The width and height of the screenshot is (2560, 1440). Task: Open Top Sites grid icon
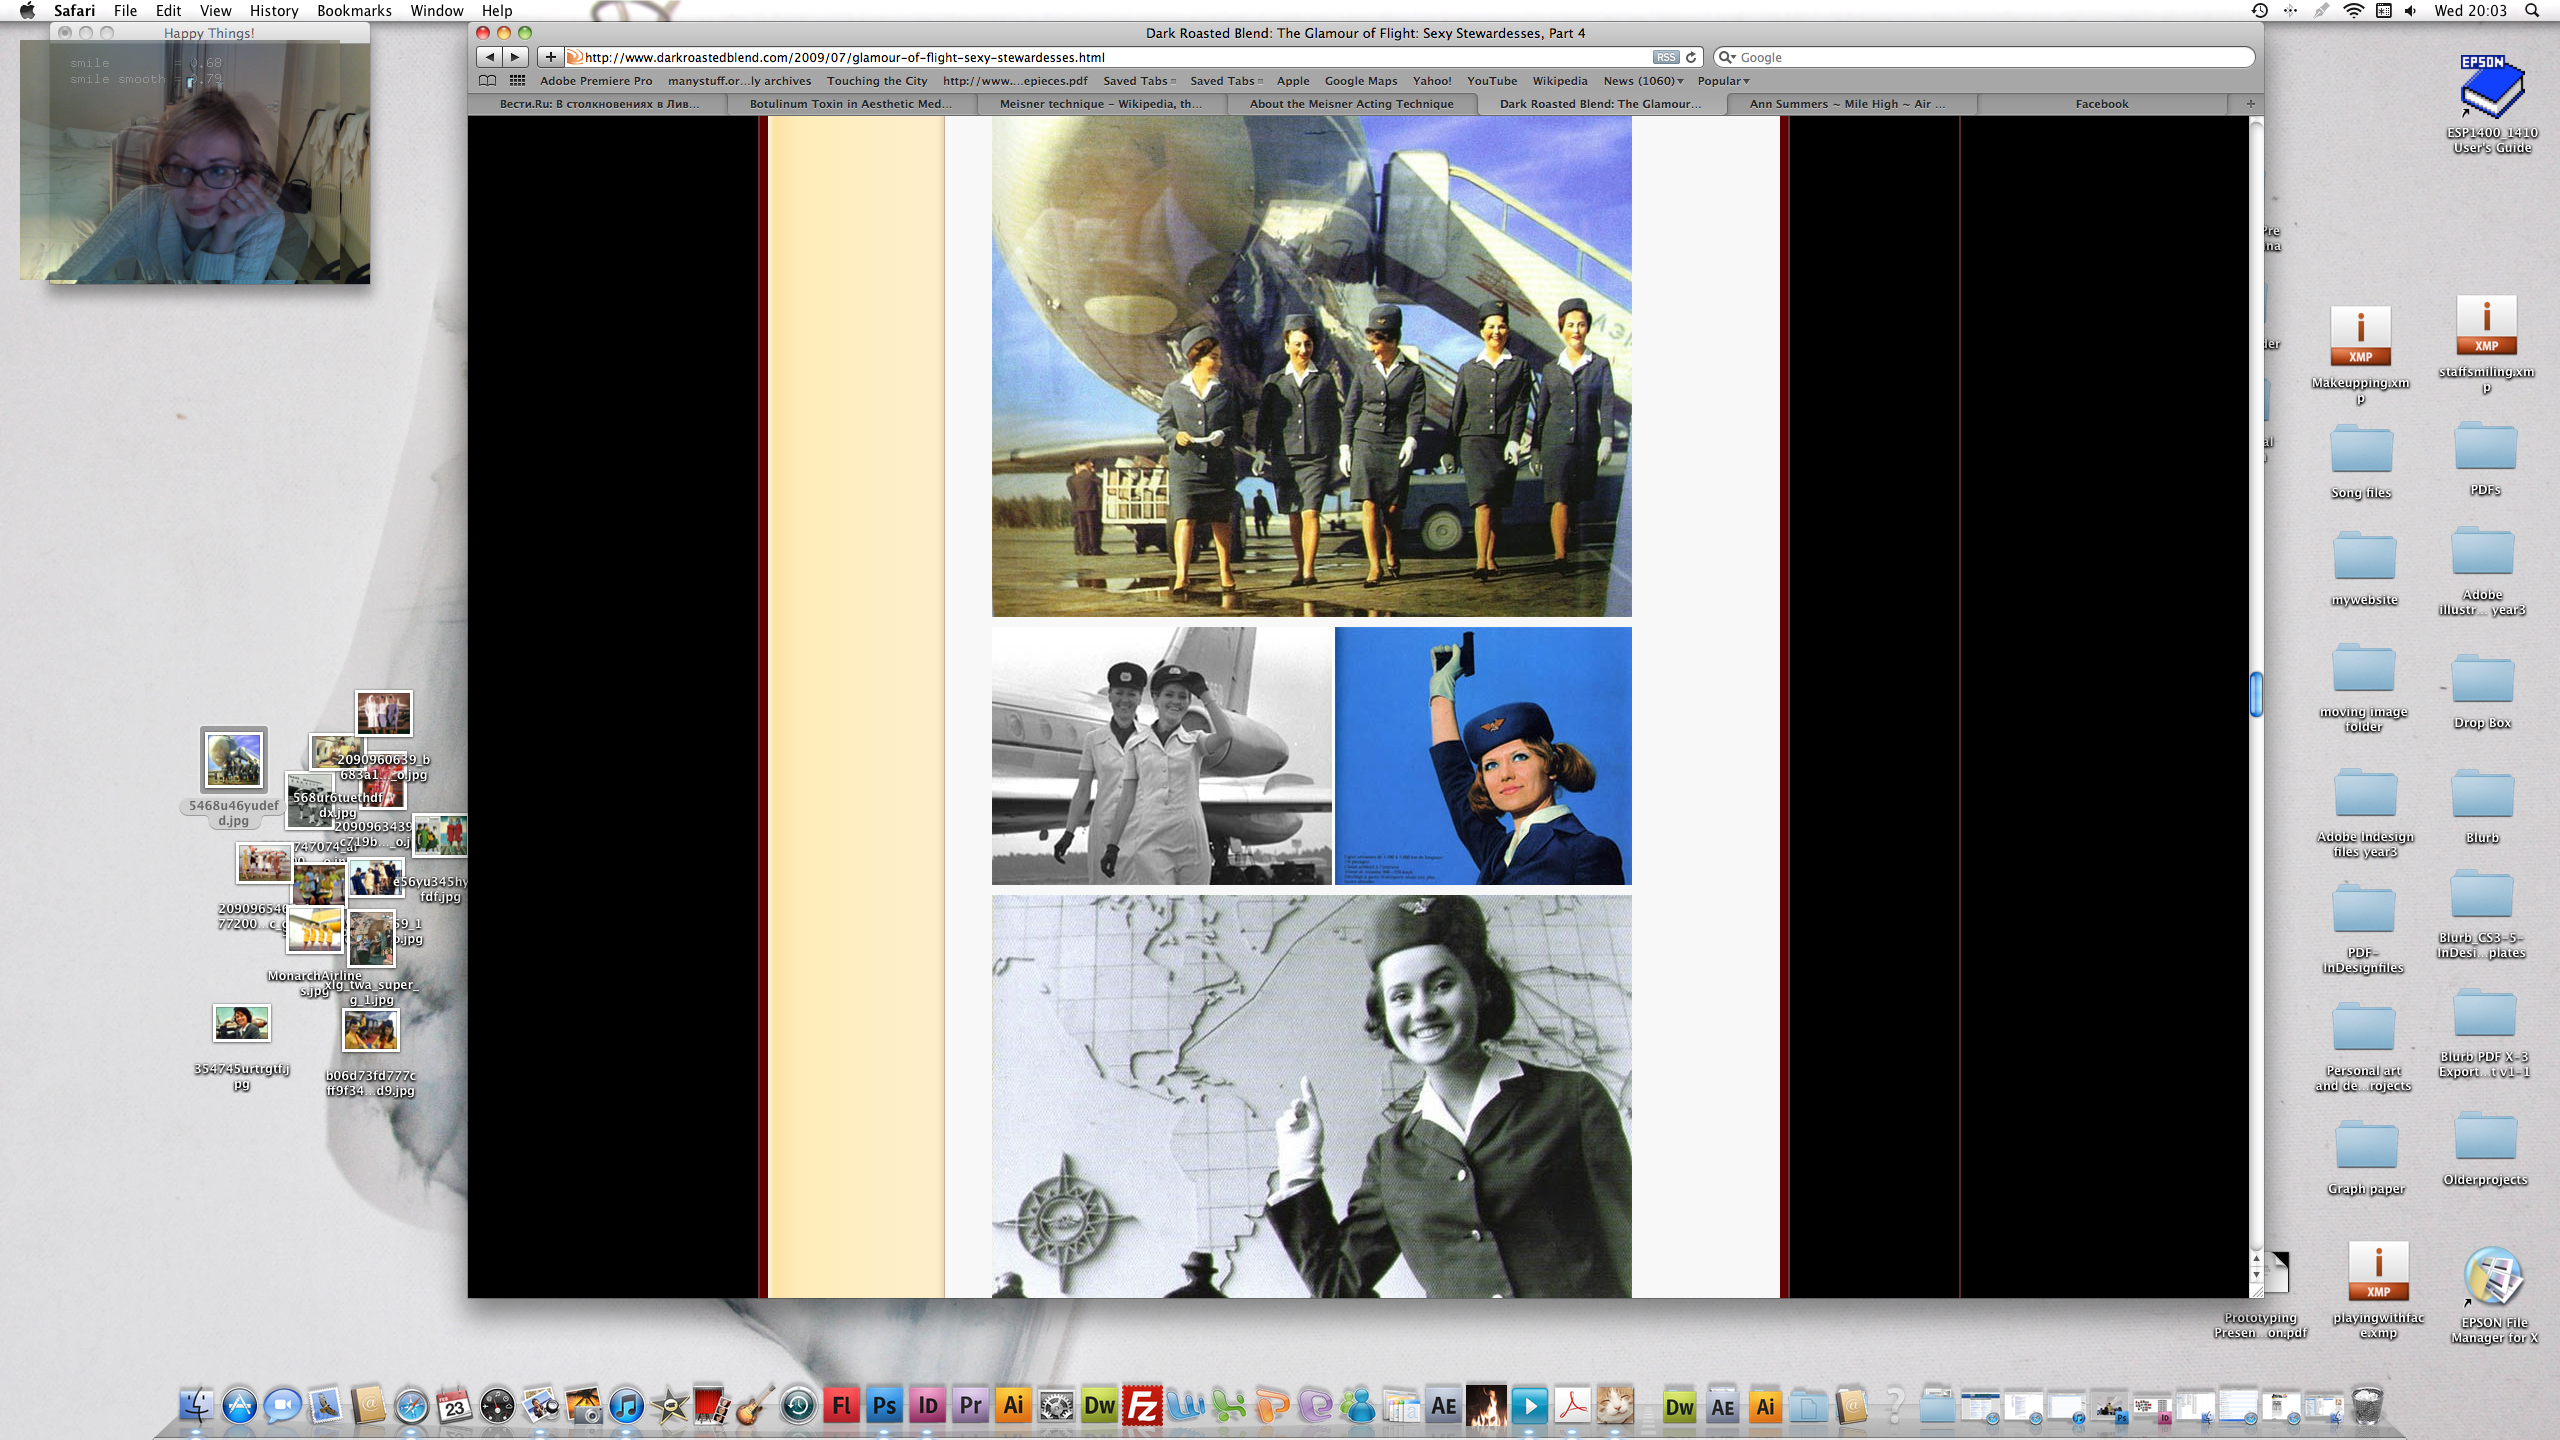(517, 81)
